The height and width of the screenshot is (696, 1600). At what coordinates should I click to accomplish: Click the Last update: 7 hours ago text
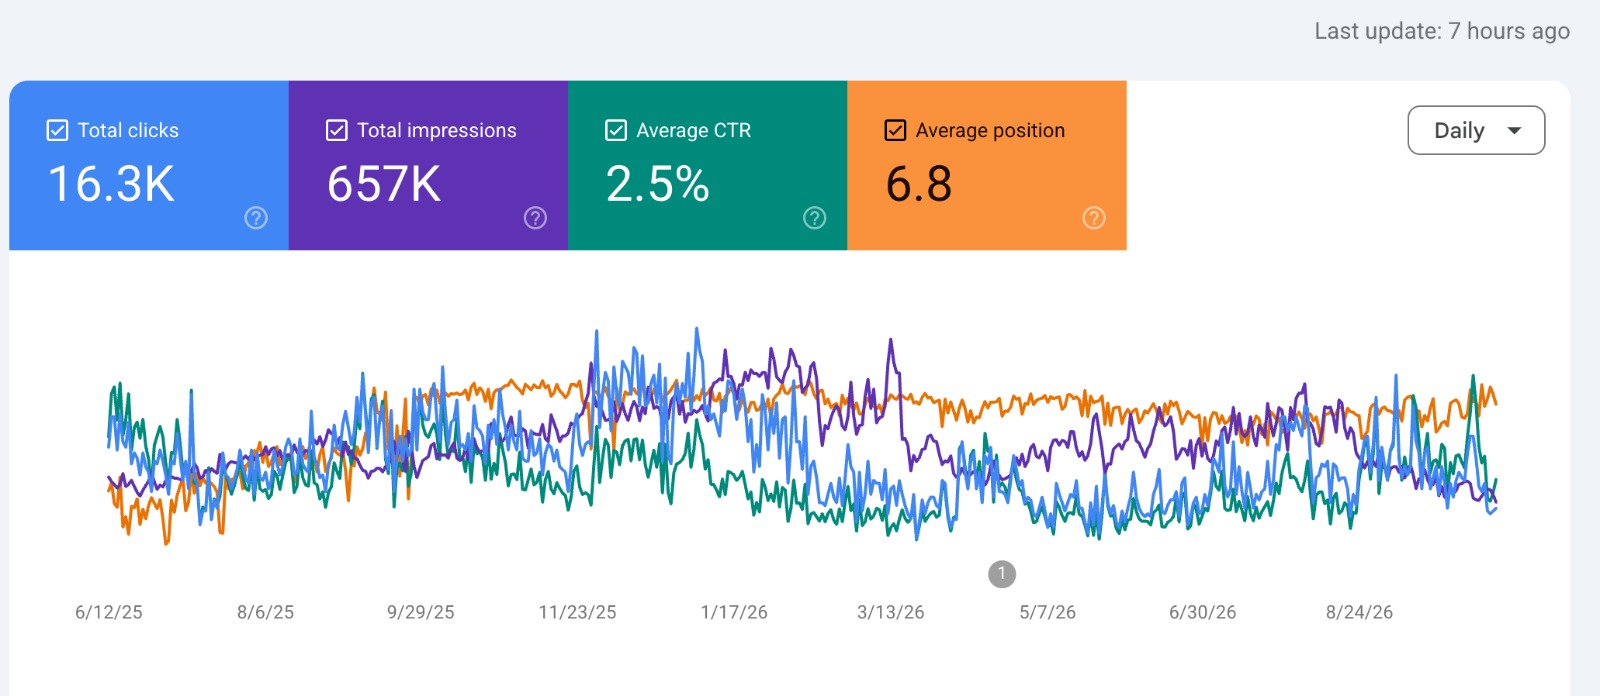click(x=1442, y=31)
